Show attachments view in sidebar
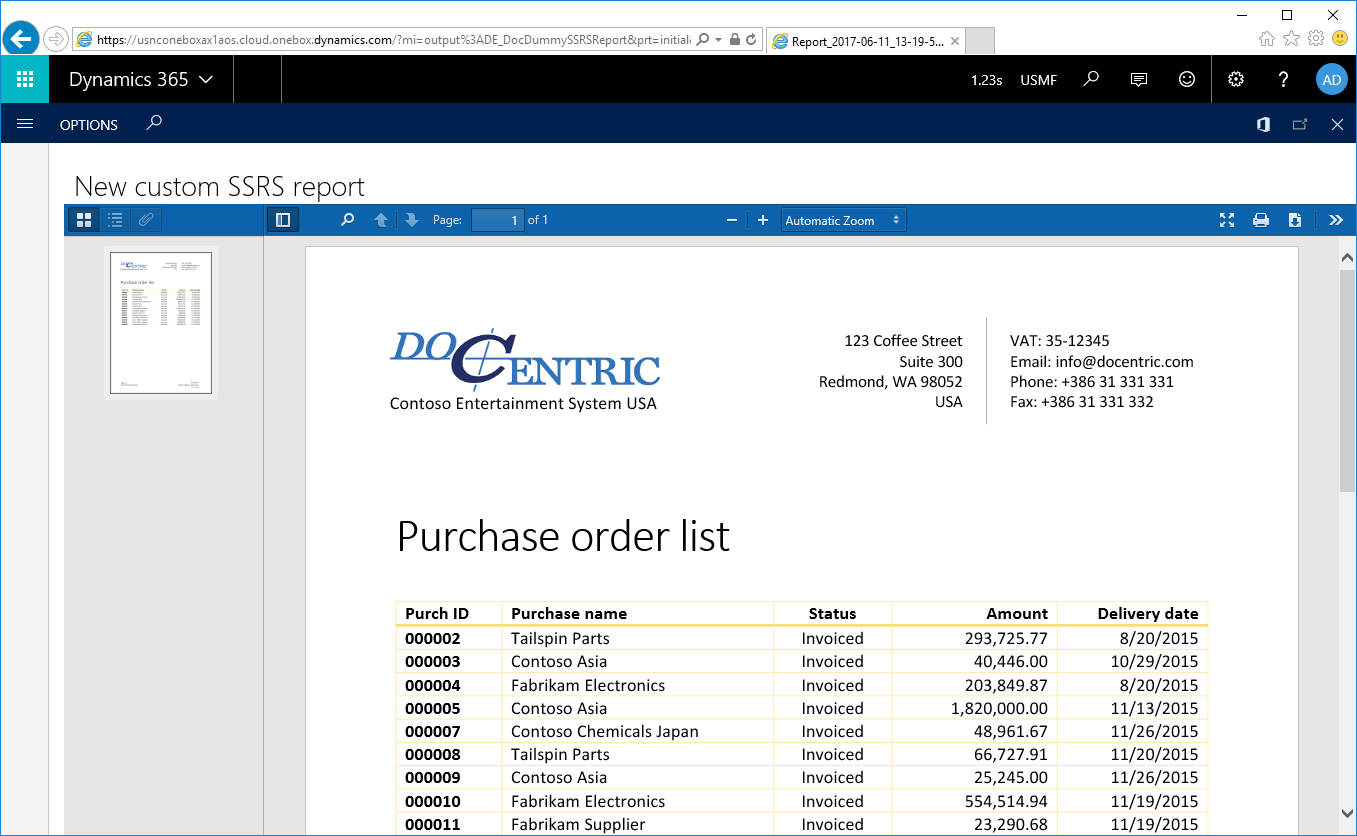1357x836 pixels. click(146, 220)
